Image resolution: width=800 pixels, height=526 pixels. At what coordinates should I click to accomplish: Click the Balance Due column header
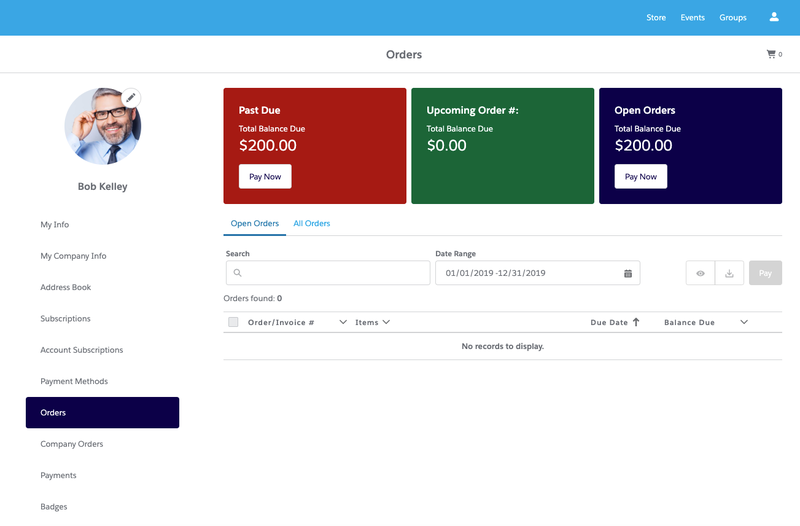click(x=689, y=322)
